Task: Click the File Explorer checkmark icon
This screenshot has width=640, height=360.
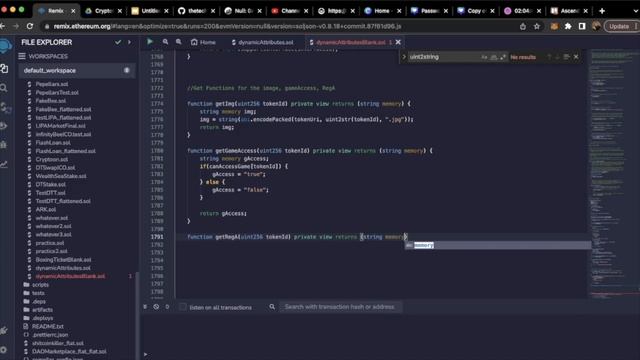Action: click(118, 42)
